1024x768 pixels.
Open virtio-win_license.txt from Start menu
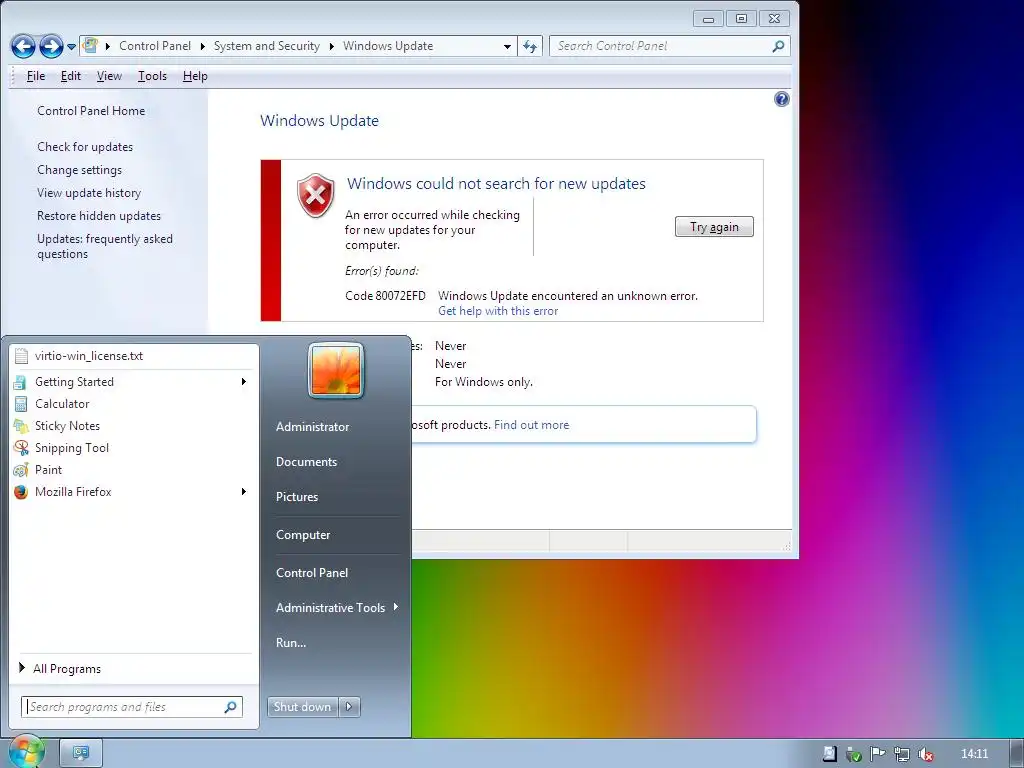pos(135,356)
